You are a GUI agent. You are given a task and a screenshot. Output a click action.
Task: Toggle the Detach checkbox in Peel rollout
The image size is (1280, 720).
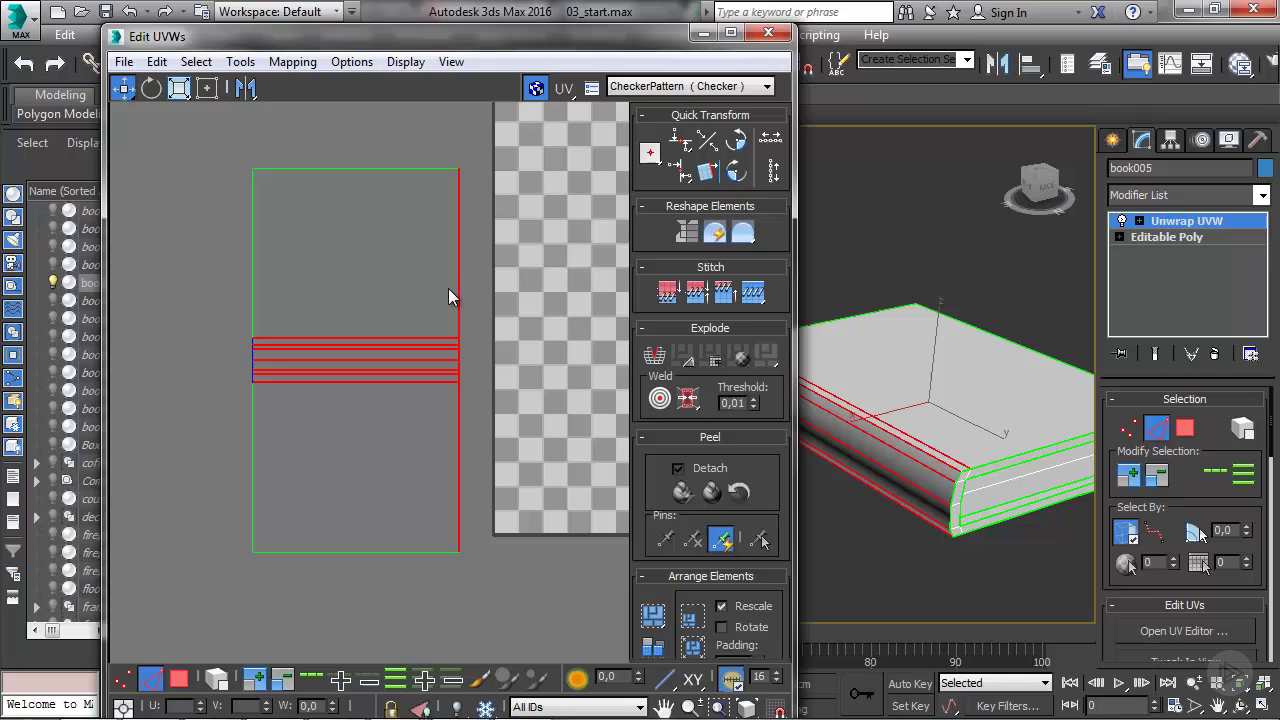(678, 468)
